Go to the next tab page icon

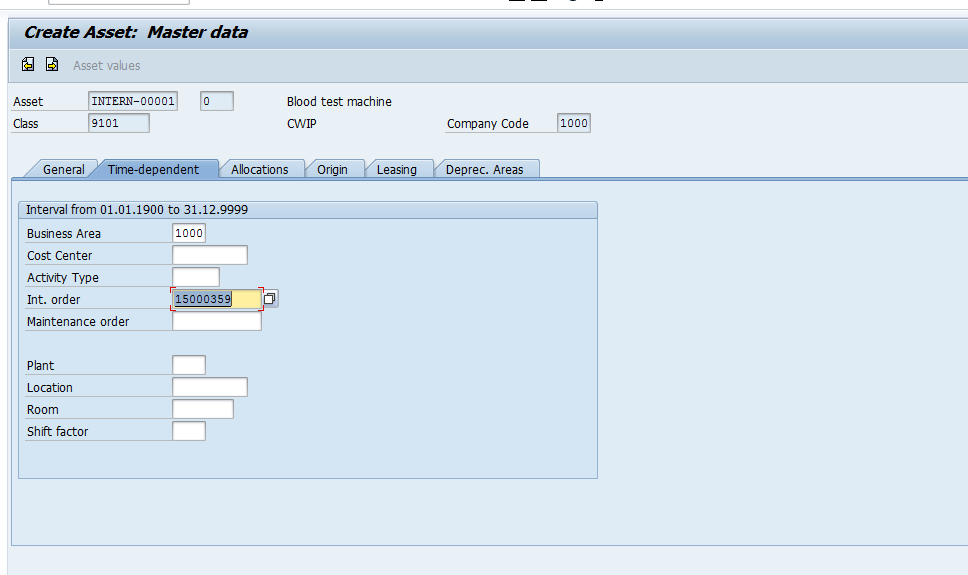pyautogui.click(x=52, y=64)
